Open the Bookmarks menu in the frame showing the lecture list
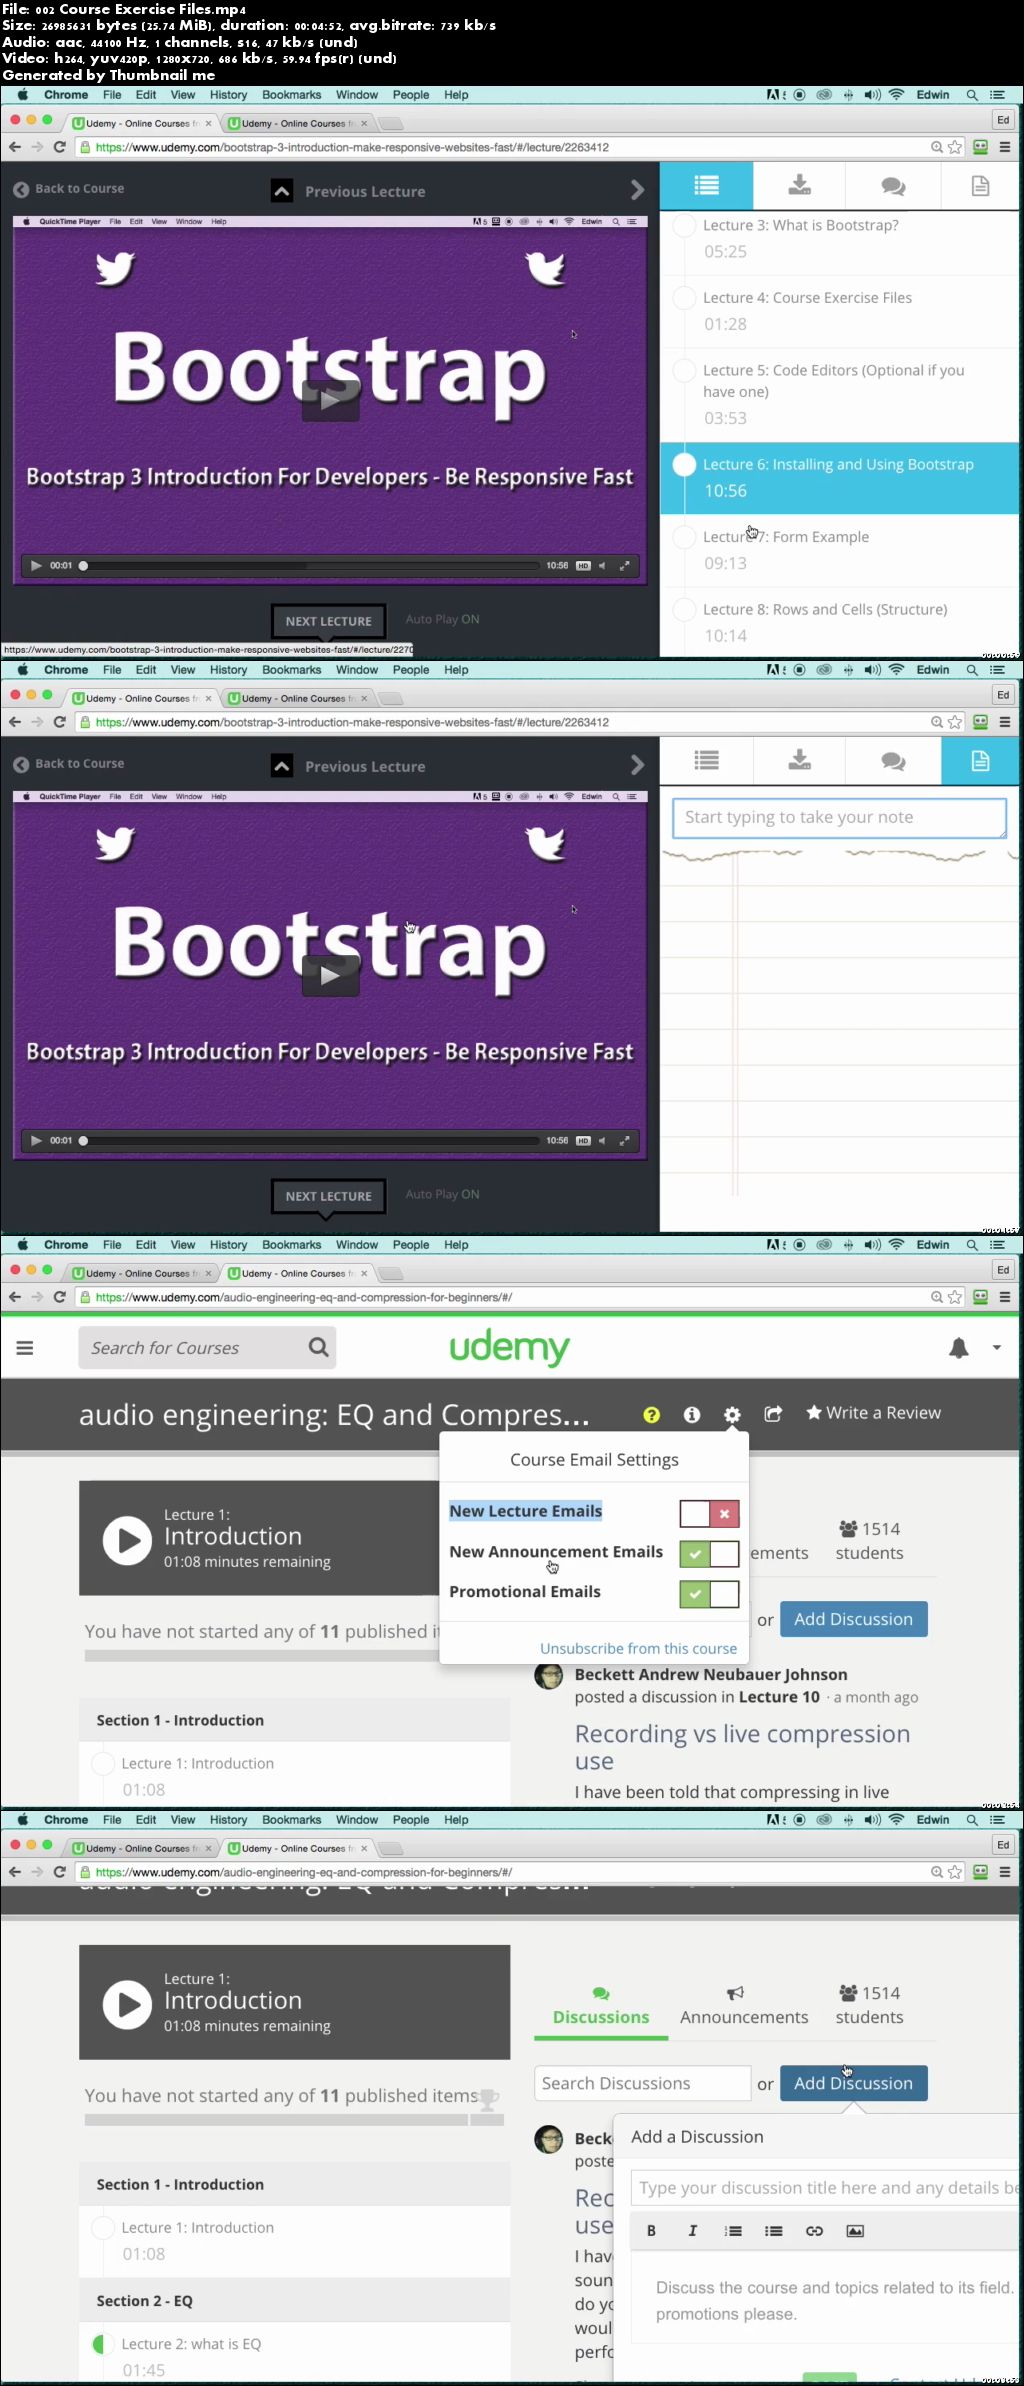 pos(291,95)
